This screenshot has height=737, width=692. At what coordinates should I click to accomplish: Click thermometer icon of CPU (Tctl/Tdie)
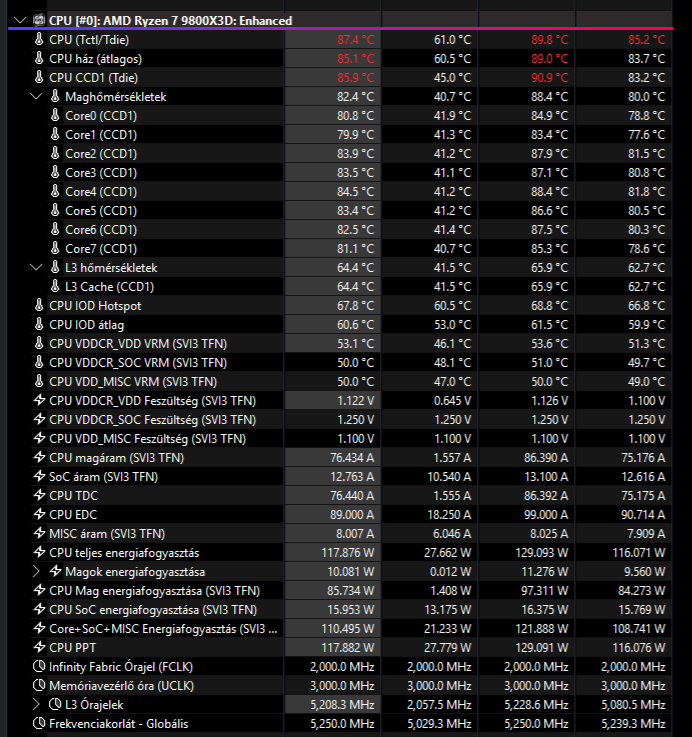coord(39,39)
